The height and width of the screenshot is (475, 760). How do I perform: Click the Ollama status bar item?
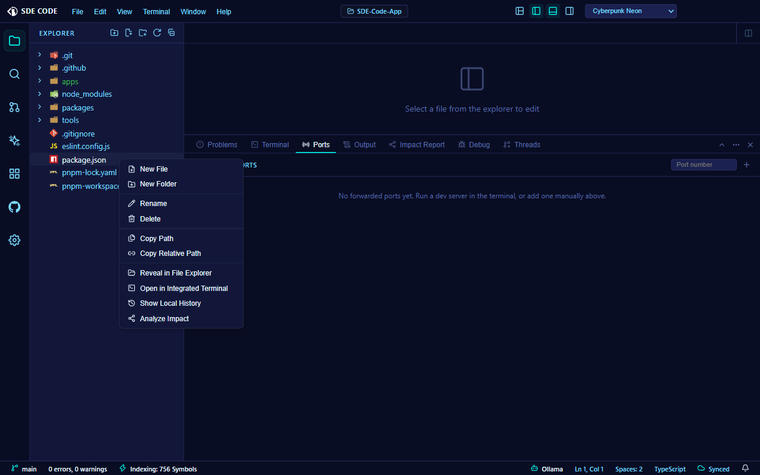pos(547,469)
